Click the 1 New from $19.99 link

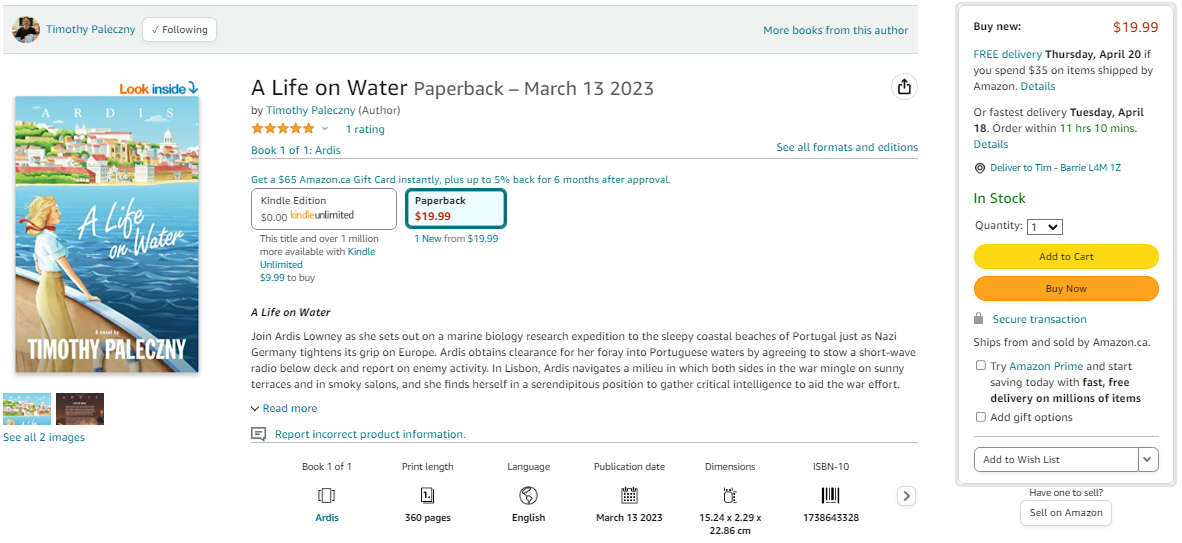click(x=456, y=238)
